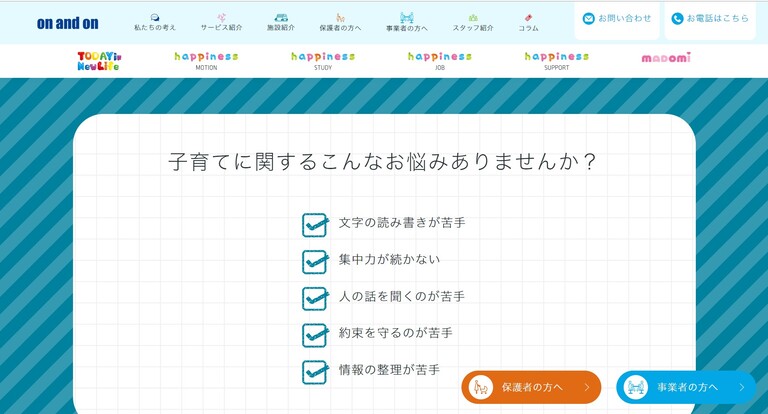Open the happiness JOB link

439,60
